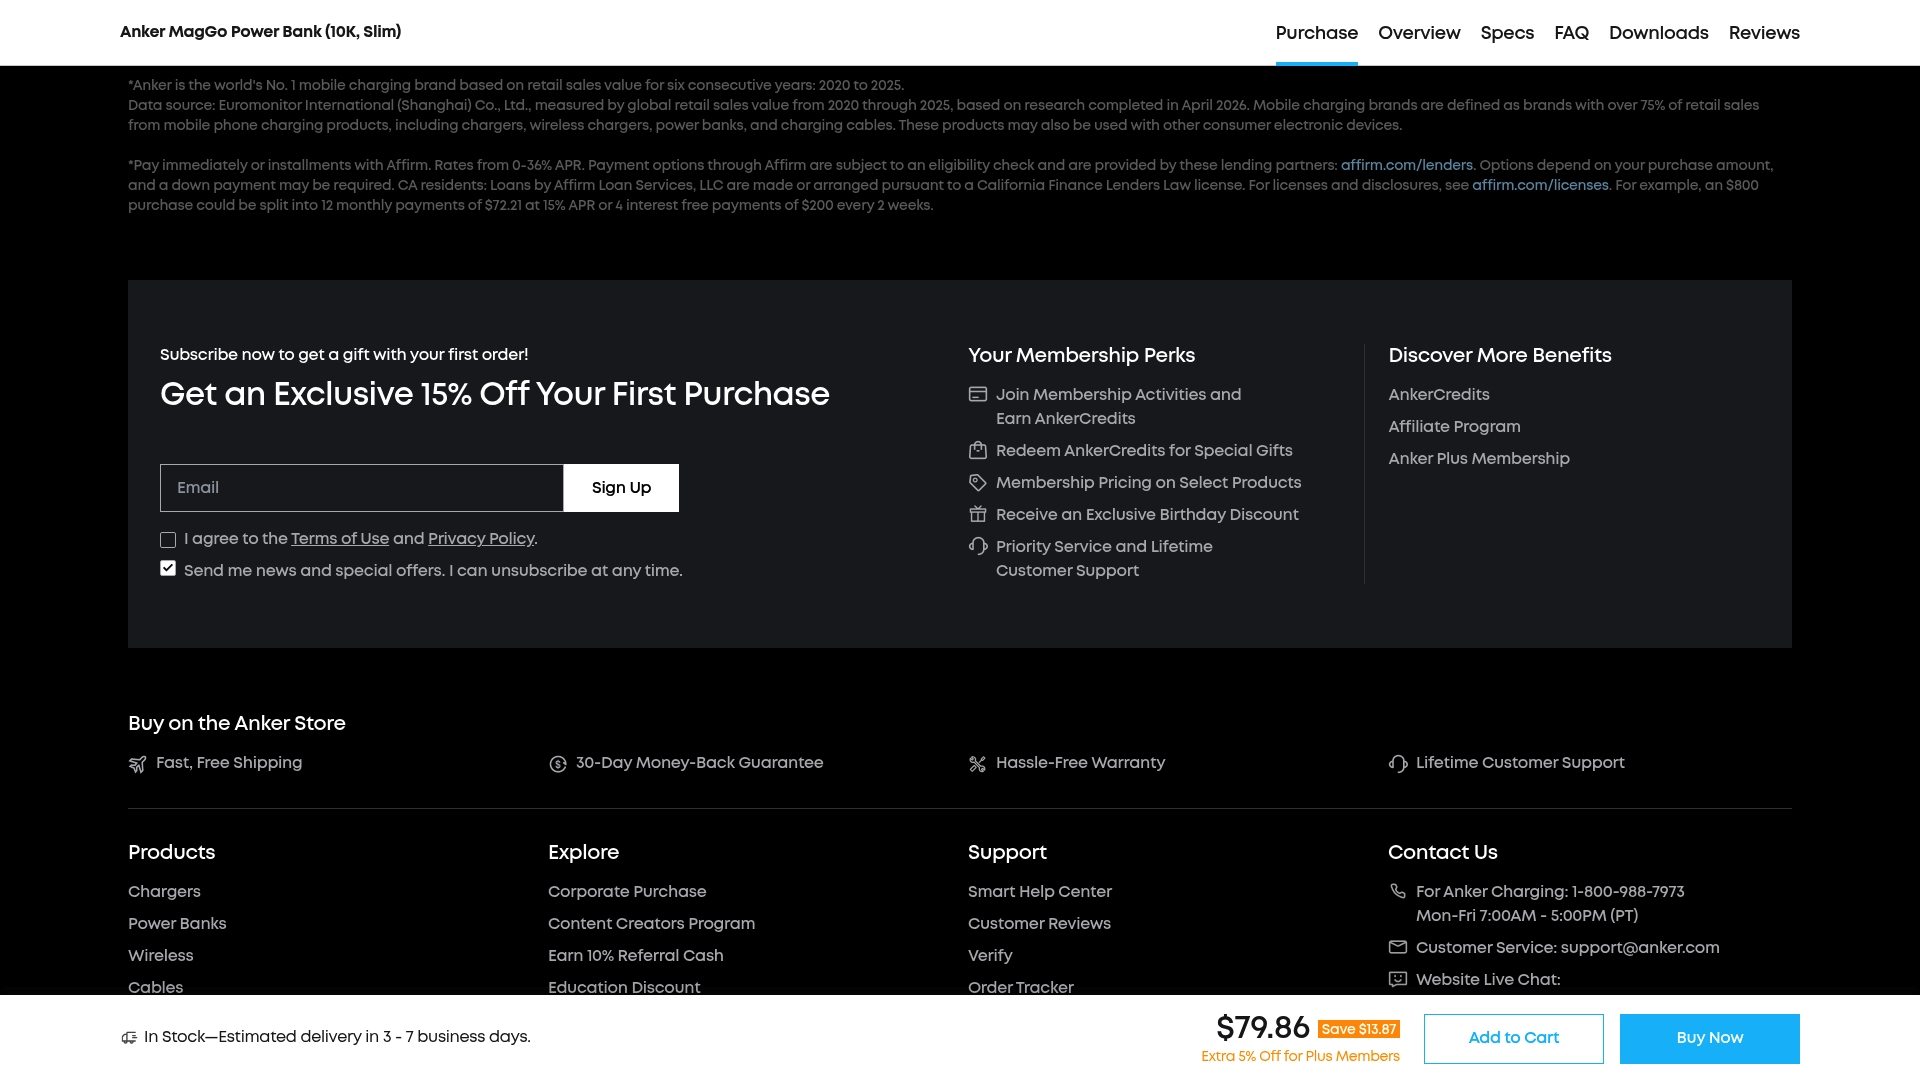Click the Fast, Free Shipping plane icon
This screenshot has width=1920, height=1080.
(138, 764)
